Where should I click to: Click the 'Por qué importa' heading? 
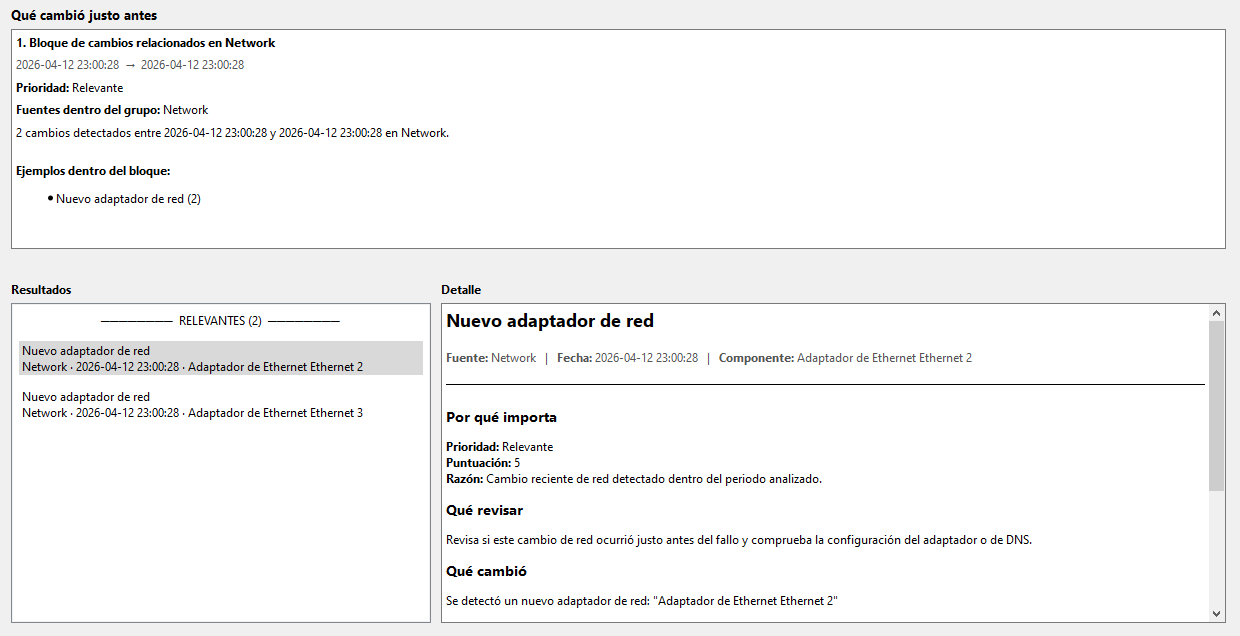tap(501, 417)
